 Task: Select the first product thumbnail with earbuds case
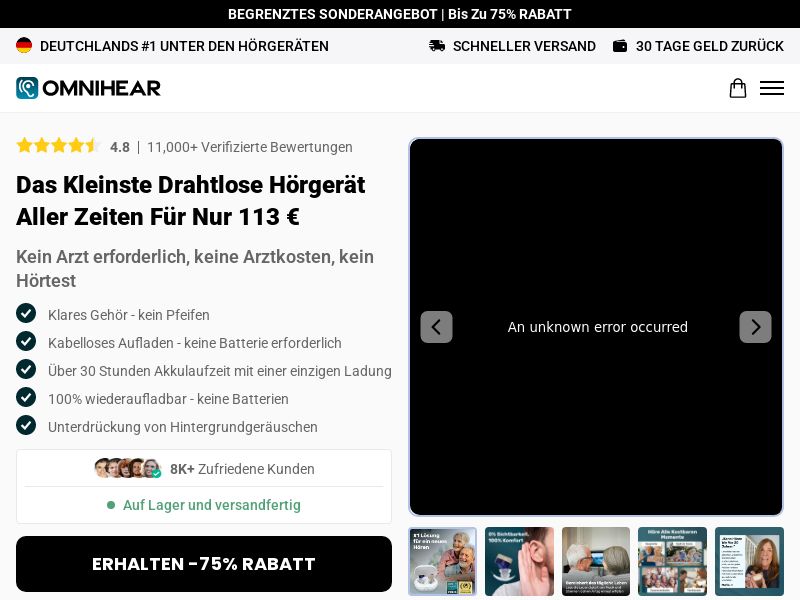pyautogui.click(x=443, y=561)
